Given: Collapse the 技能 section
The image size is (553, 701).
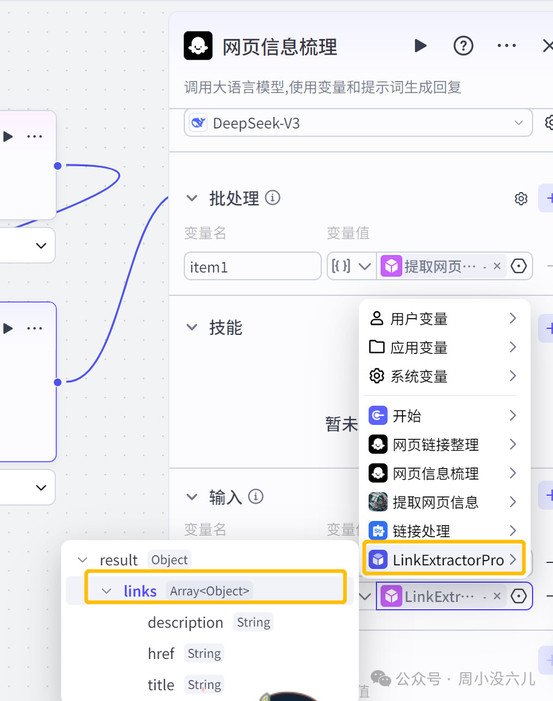Looking at the screenshot, I should [x=192, y=327].
